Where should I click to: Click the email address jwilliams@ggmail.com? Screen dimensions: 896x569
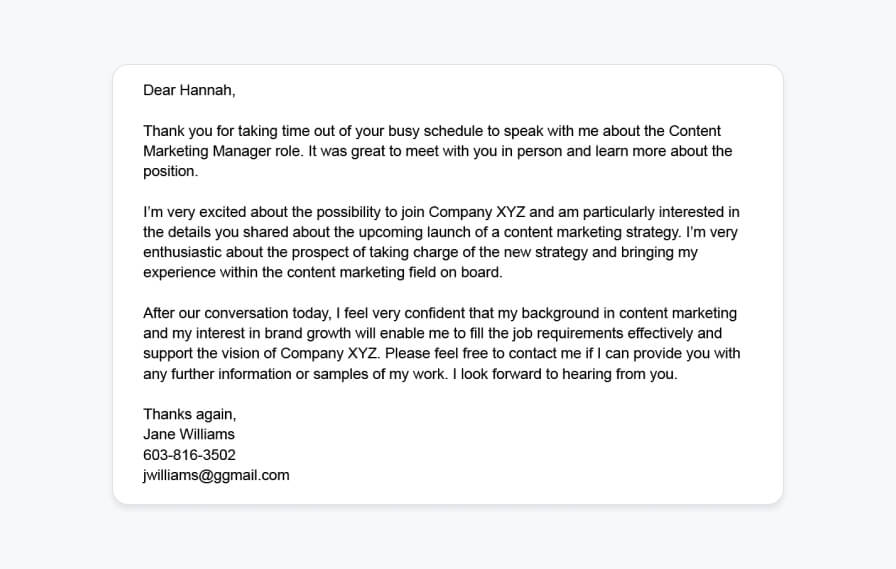[216, 475]
